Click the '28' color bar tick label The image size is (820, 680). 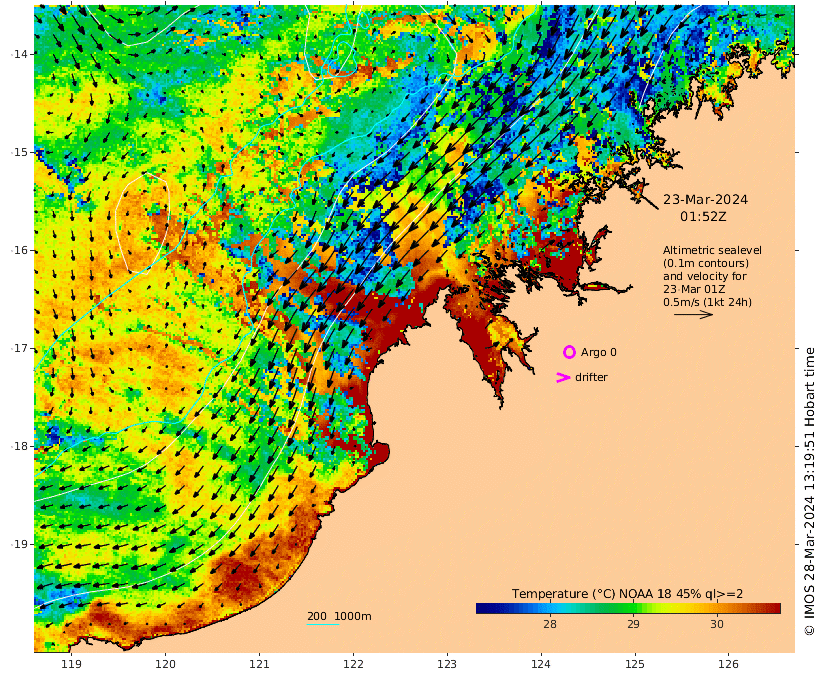click(x=550, y=624)
